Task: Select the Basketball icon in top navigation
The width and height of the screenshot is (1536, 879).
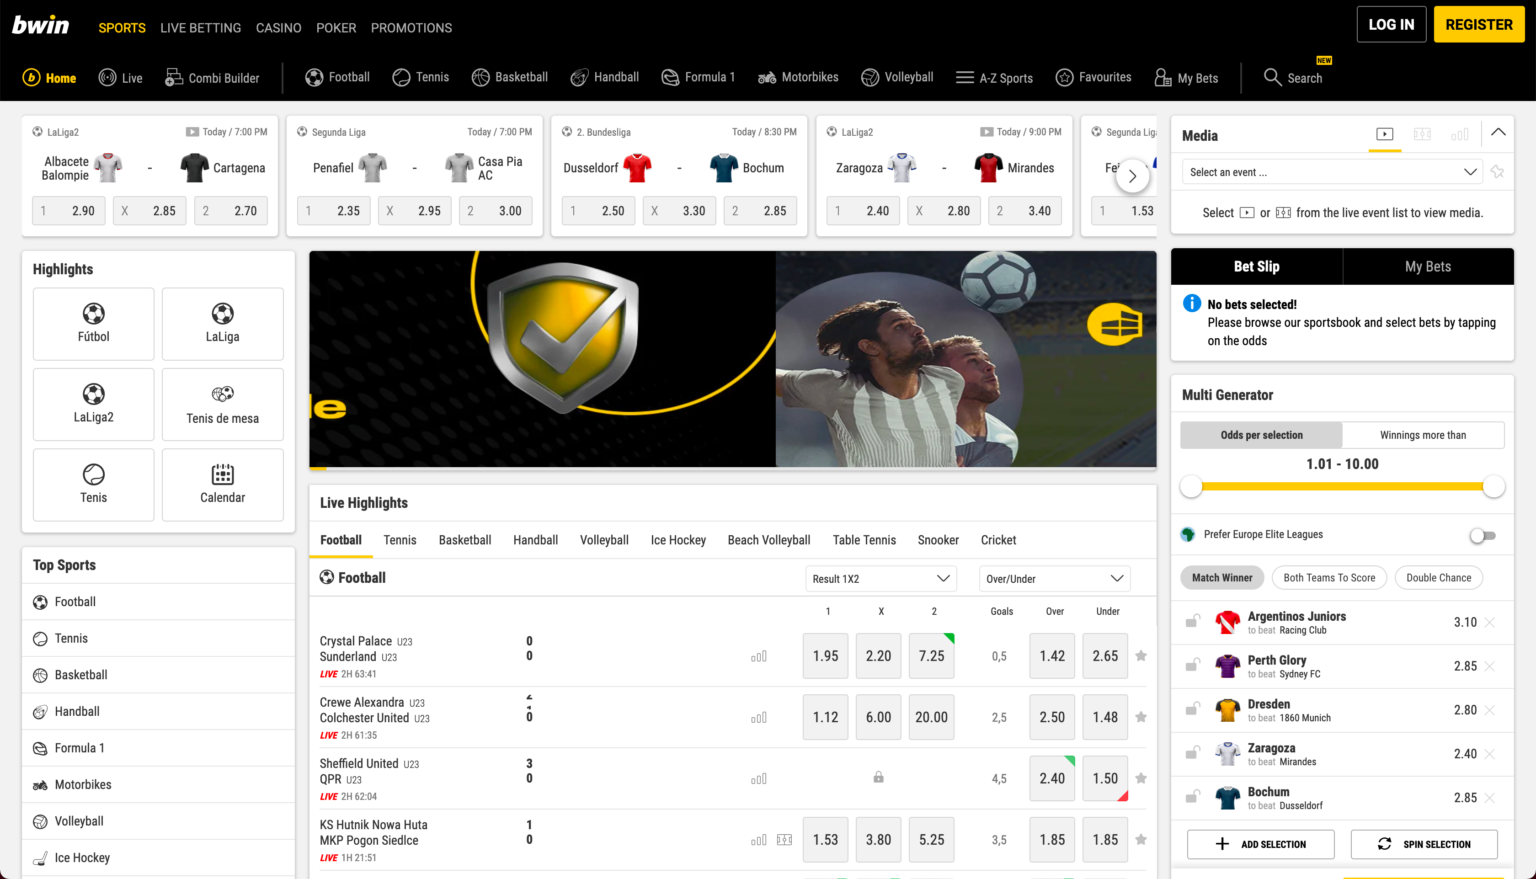Action: (481, 77)
